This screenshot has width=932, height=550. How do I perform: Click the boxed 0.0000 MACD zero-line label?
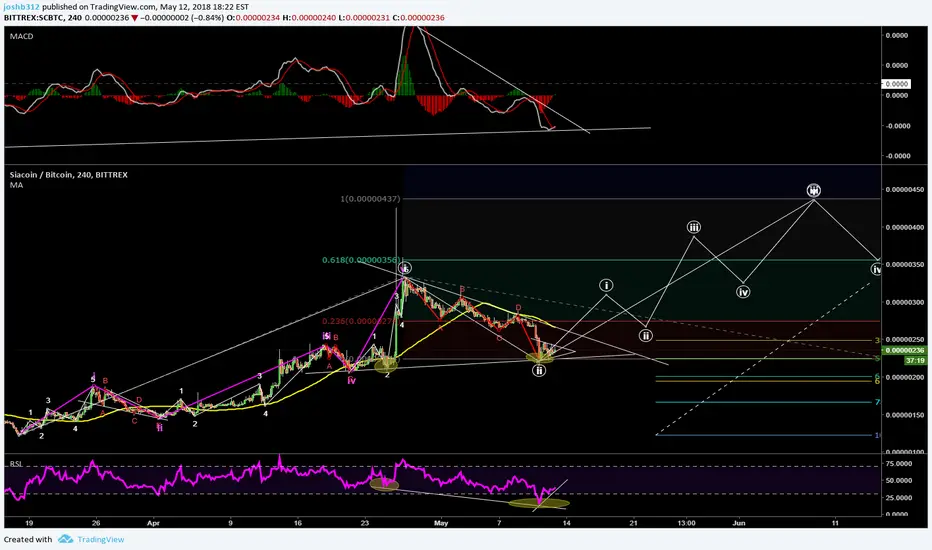(x=896, y=84)
